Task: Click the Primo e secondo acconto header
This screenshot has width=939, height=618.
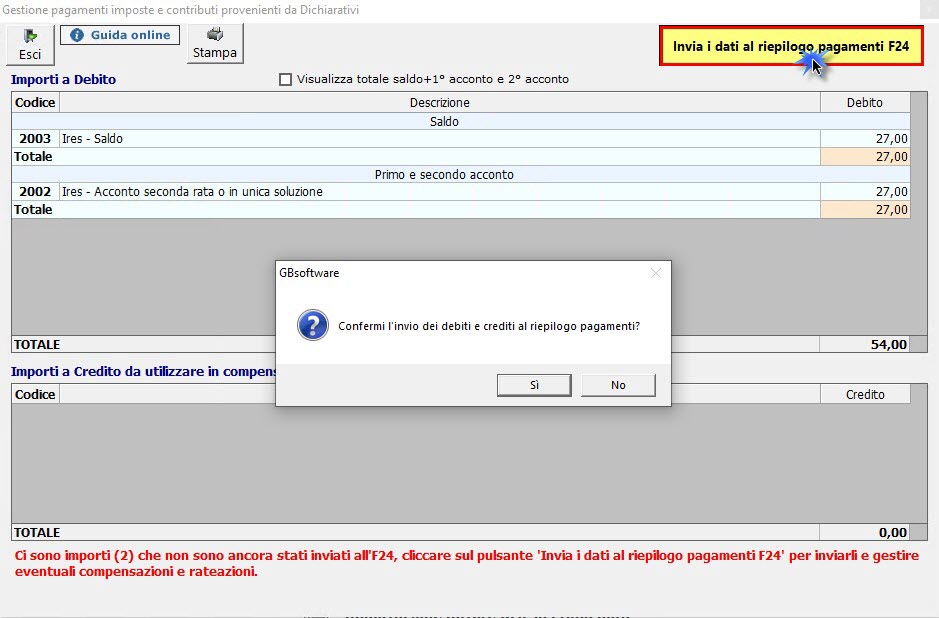Action: 461,174
